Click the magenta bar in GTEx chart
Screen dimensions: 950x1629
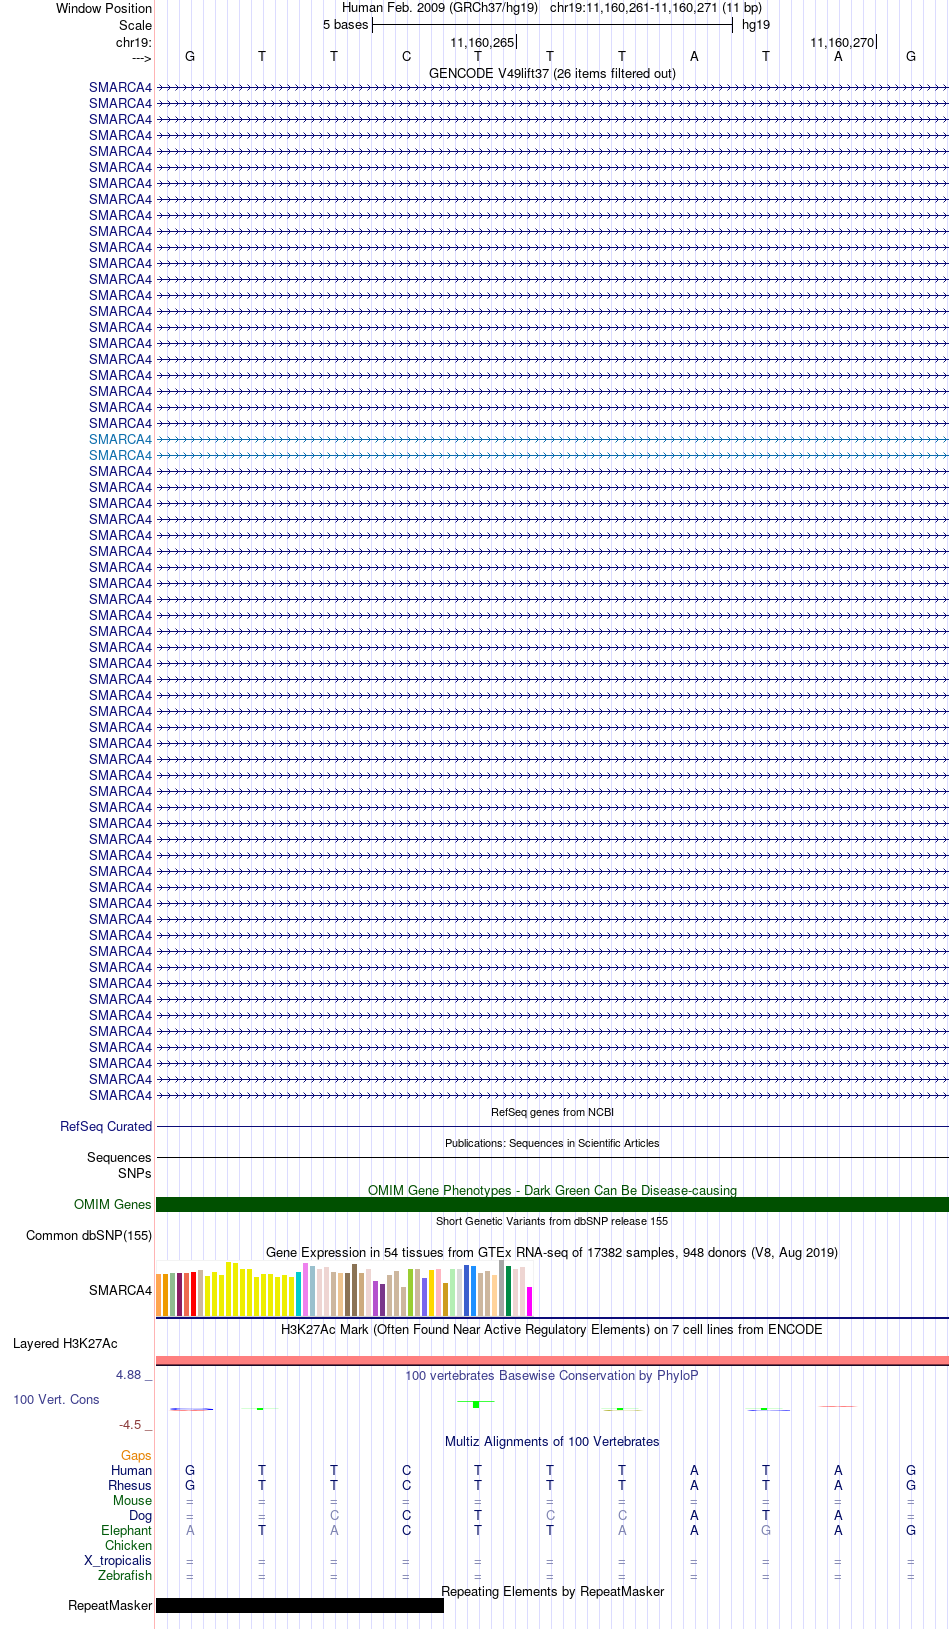coord(529,1301)
